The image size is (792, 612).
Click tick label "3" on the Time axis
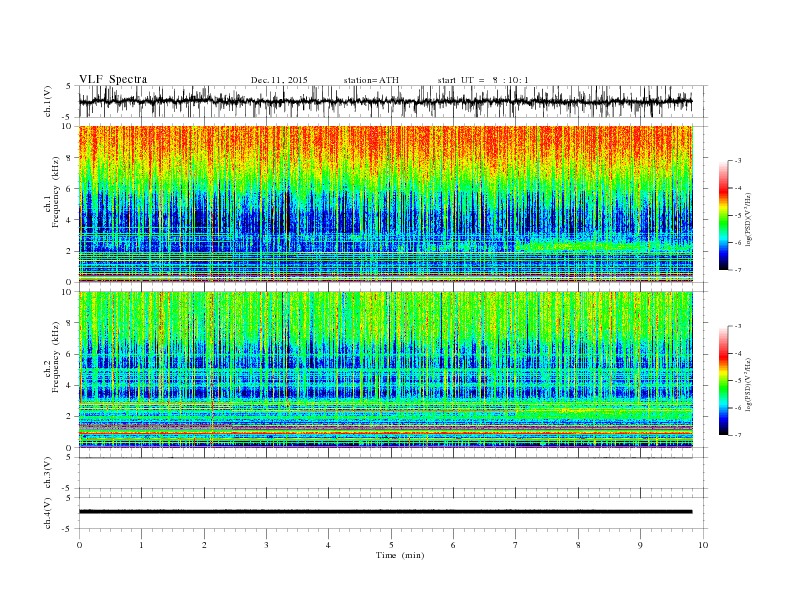[x=266, y=545]
